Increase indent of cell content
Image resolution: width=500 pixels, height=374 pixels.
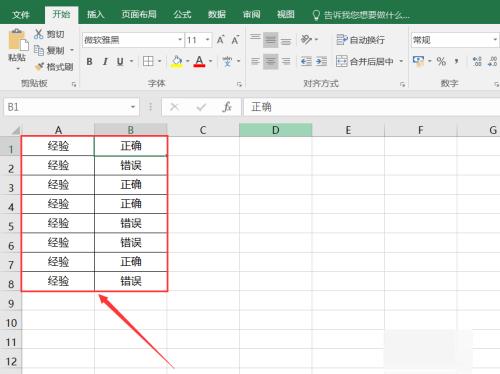(x=321, y=61)
